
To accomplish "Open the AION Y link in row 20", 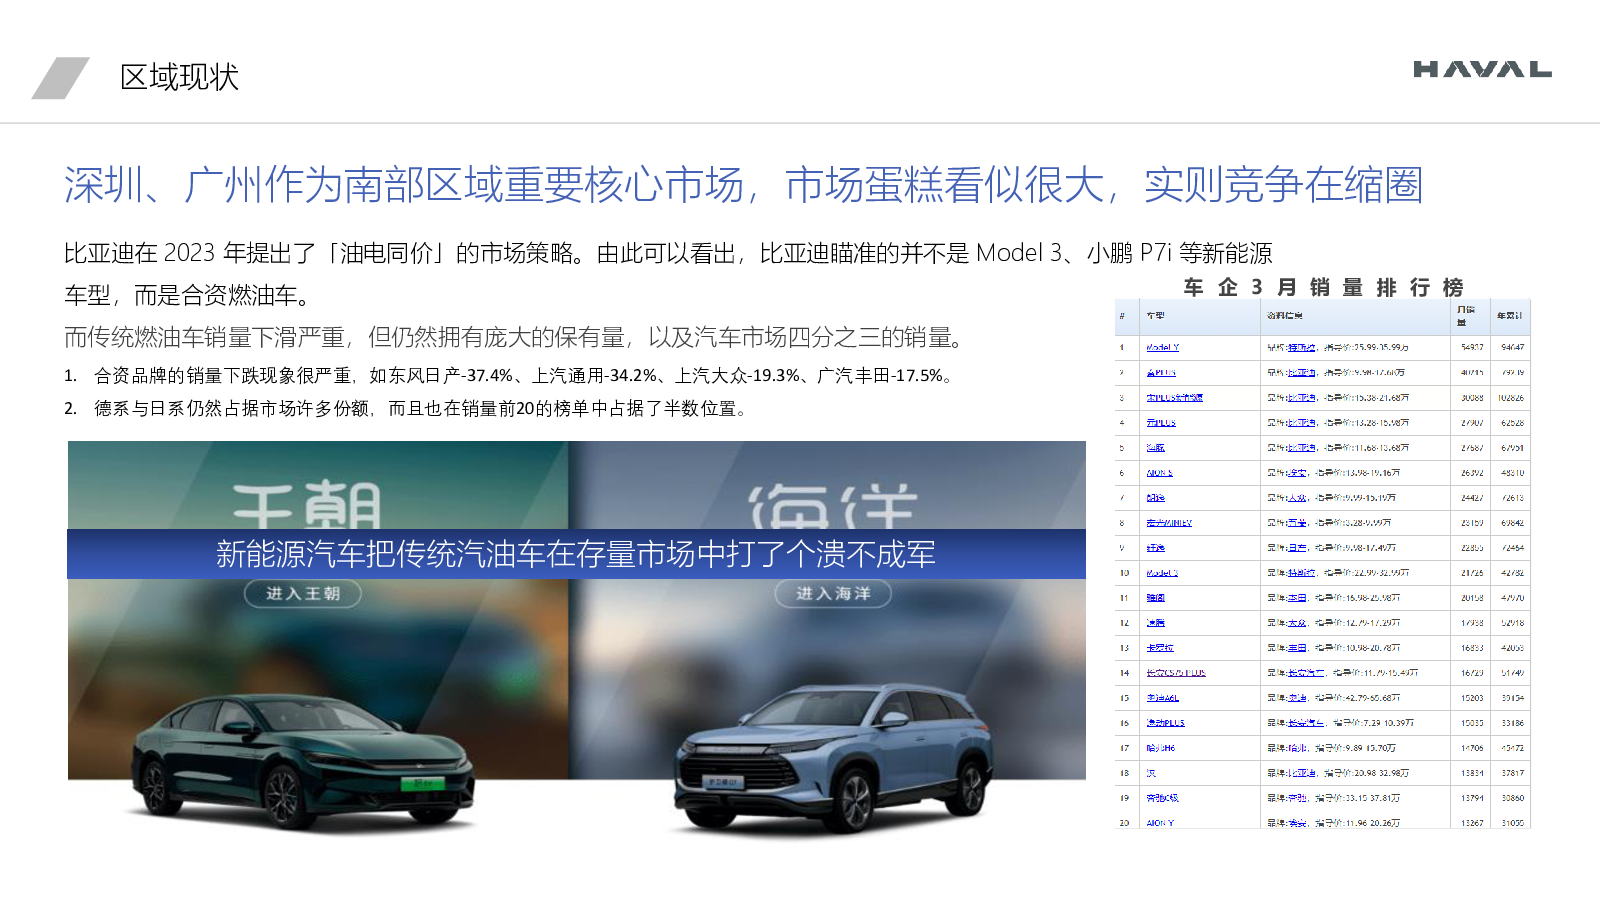I will pyautogui.click(x=1160, y=822).
